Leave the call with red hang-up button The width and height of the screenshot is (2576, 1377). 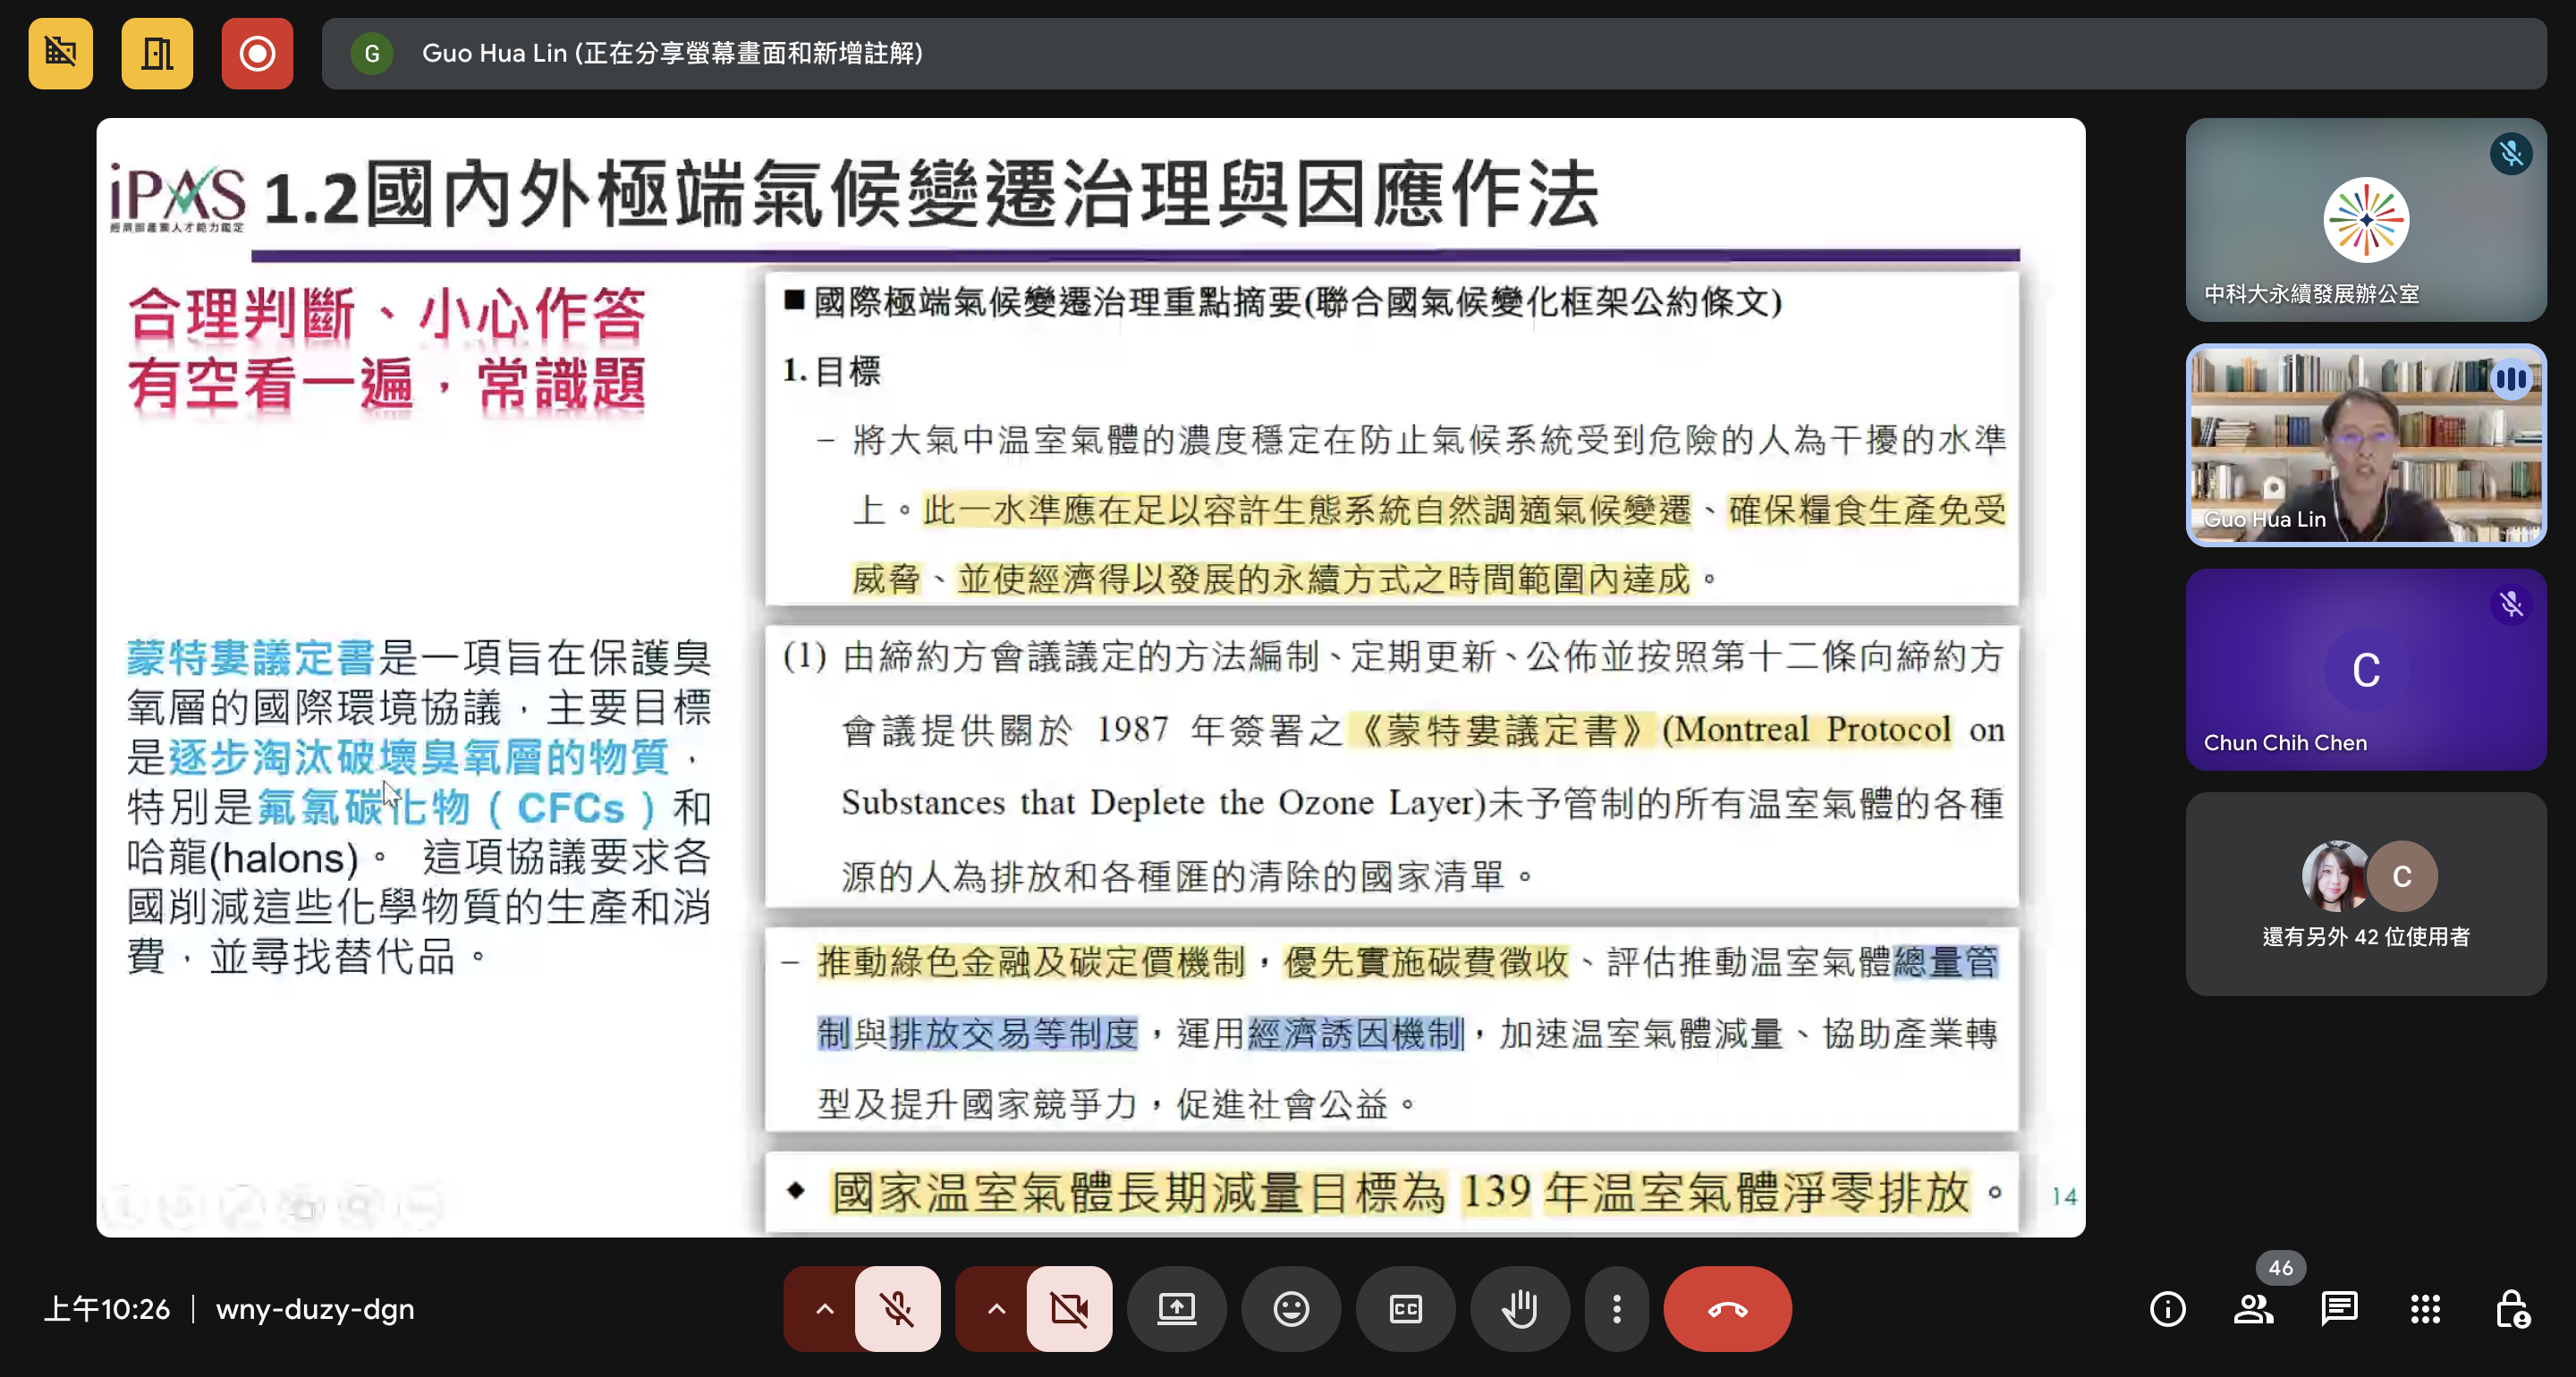point(1727,1308)
